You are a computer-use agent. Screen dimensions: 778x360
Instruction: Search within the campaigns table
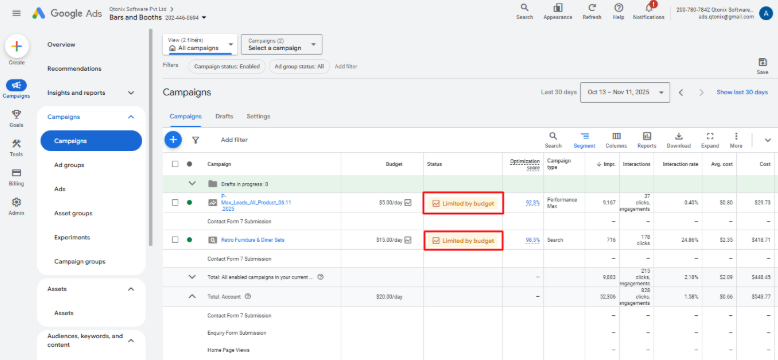(553, 140)
